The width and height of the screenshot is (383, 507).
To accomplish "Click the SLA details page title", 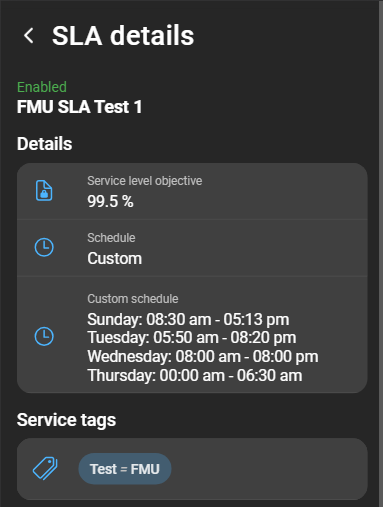I will click(123, 36).
